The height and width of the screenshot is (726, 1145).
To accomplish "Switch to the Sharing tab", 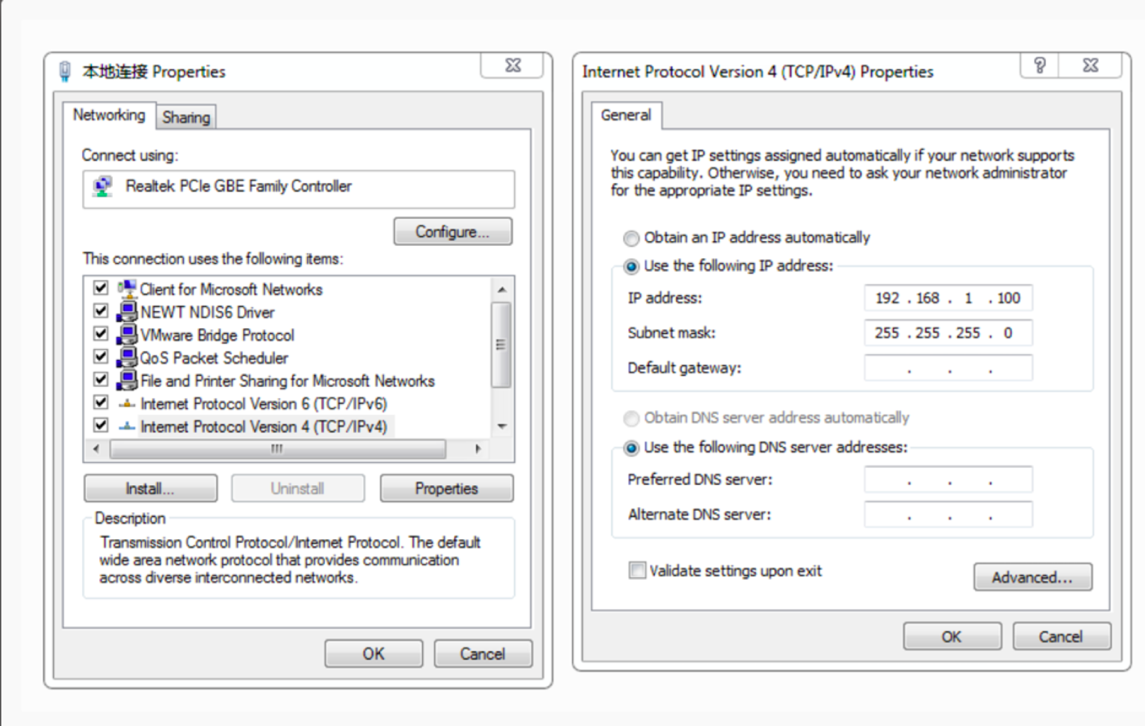I will pyautogui.click(x=186, y=118).
